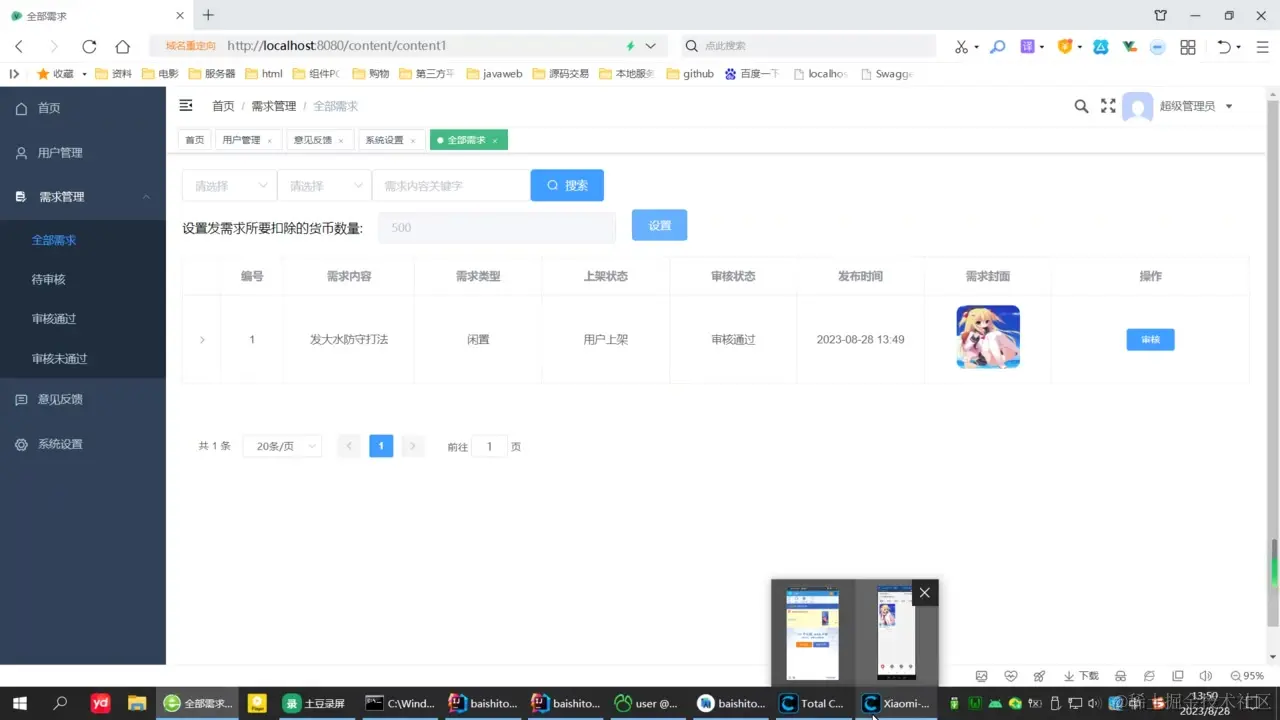Image resolution: width=1280 pixels, height=720 pixels.
Task: Reload the page with the refresh icon
Action: pos(89,46)
